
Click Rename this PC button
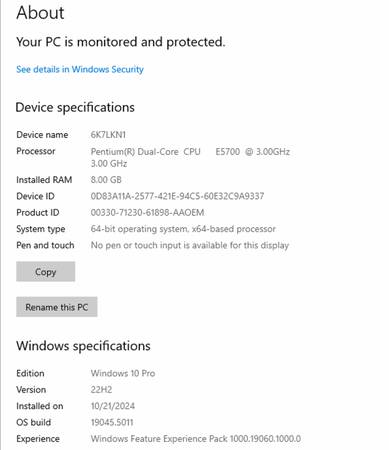coord(57,307)
